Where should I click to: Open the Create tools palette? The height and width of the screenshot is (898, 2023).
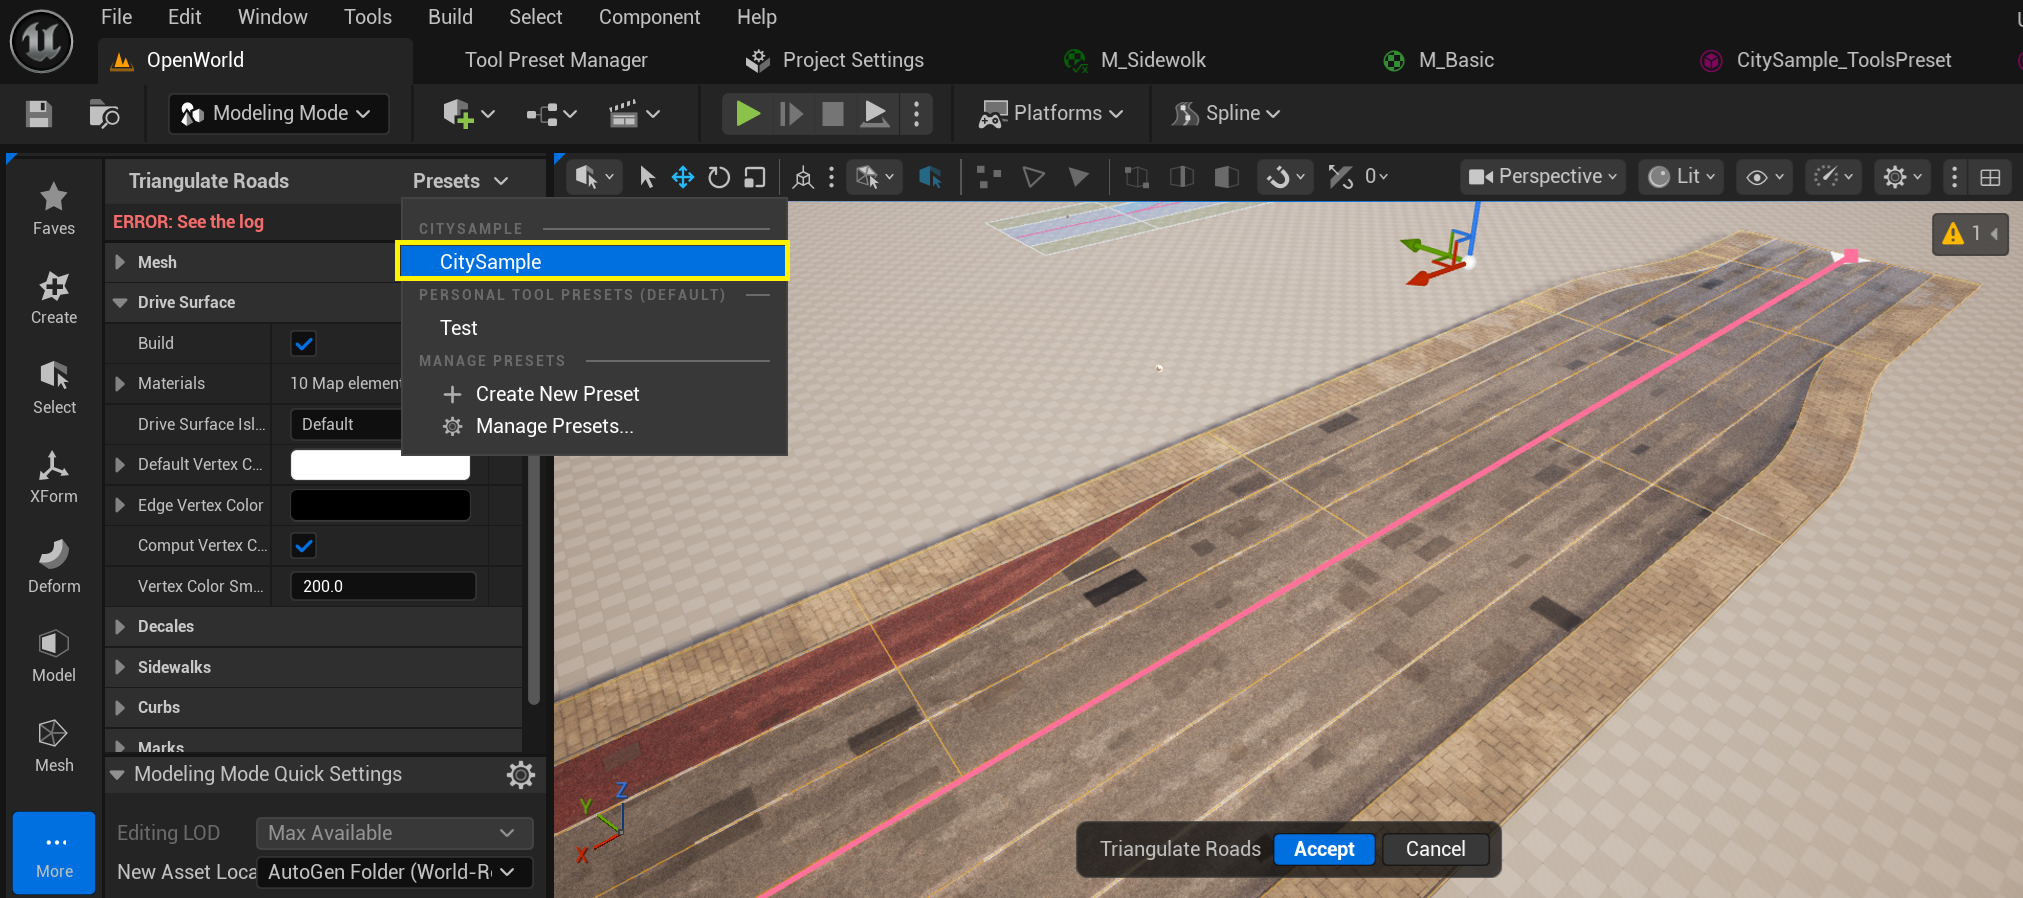pyautogui.click(x=54, y=298)
